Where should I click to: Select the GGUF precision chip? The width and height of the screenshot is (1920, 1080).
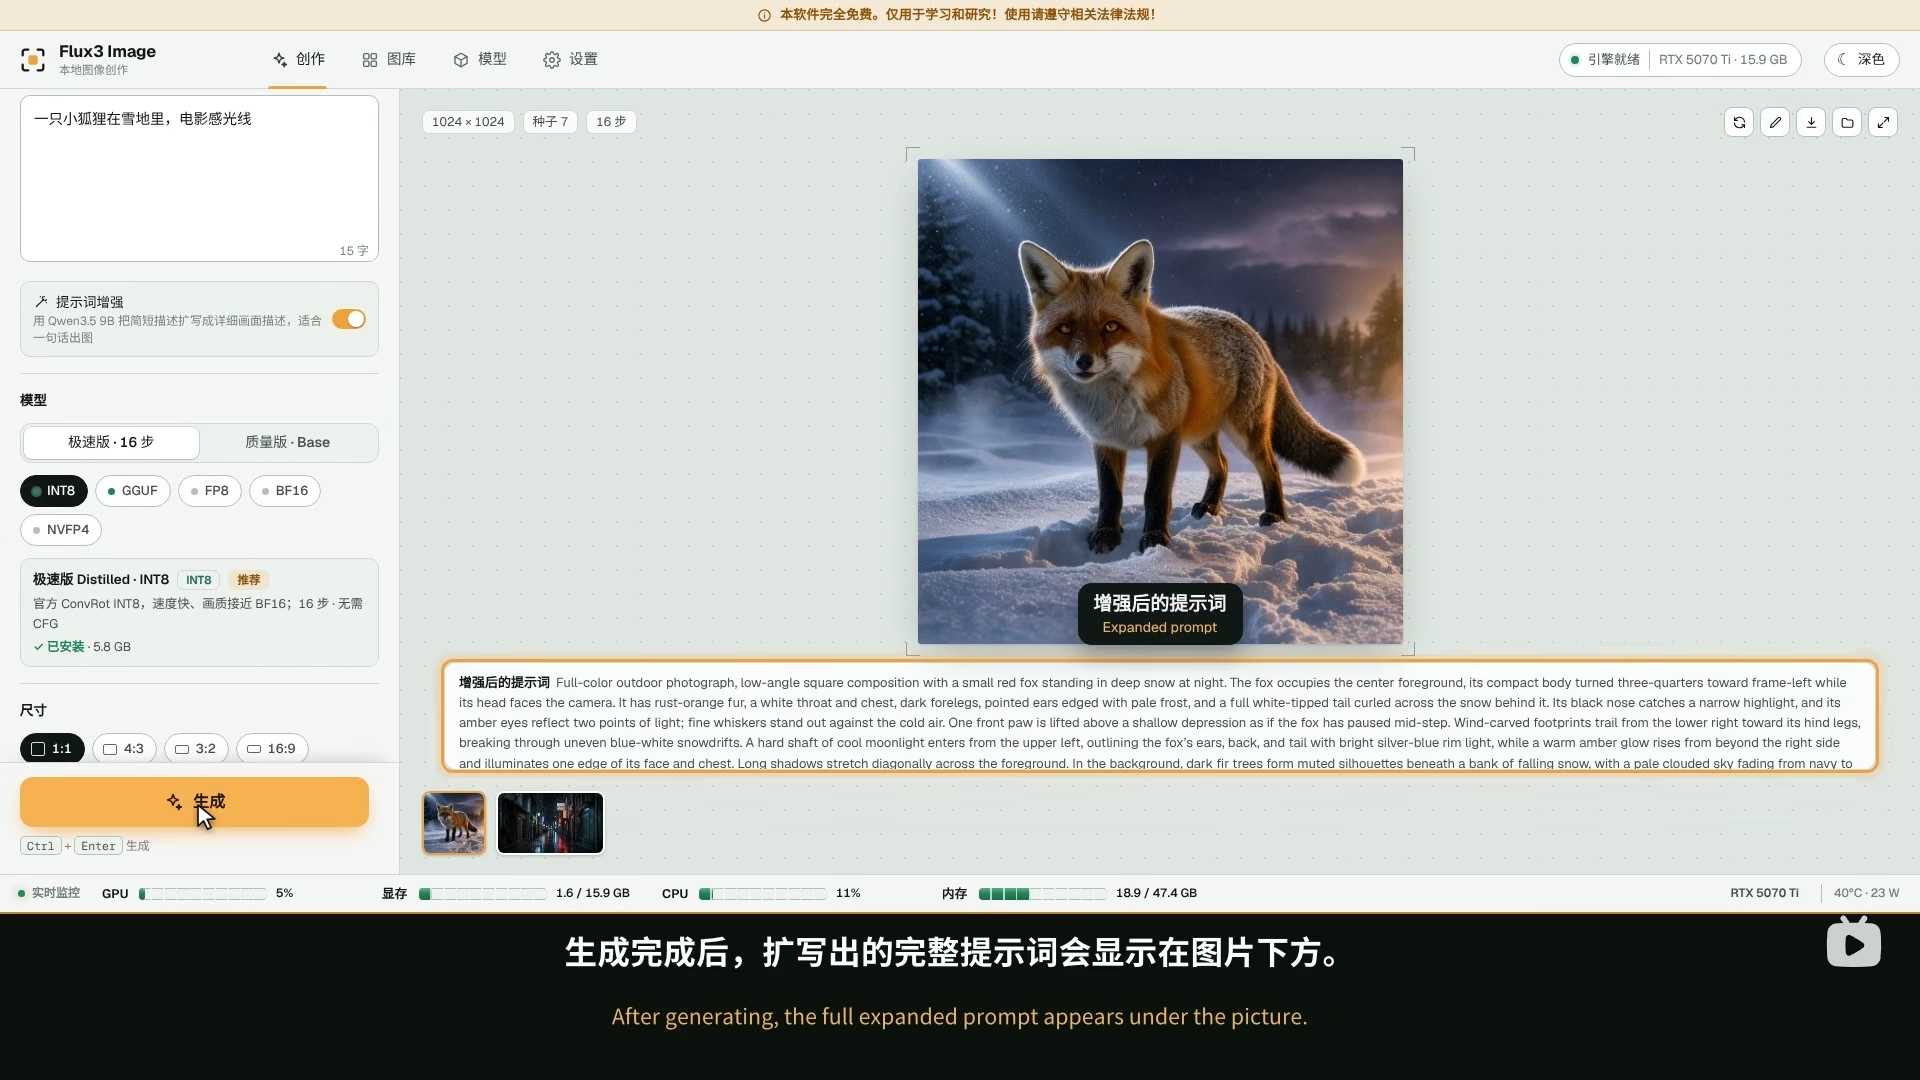133,491
